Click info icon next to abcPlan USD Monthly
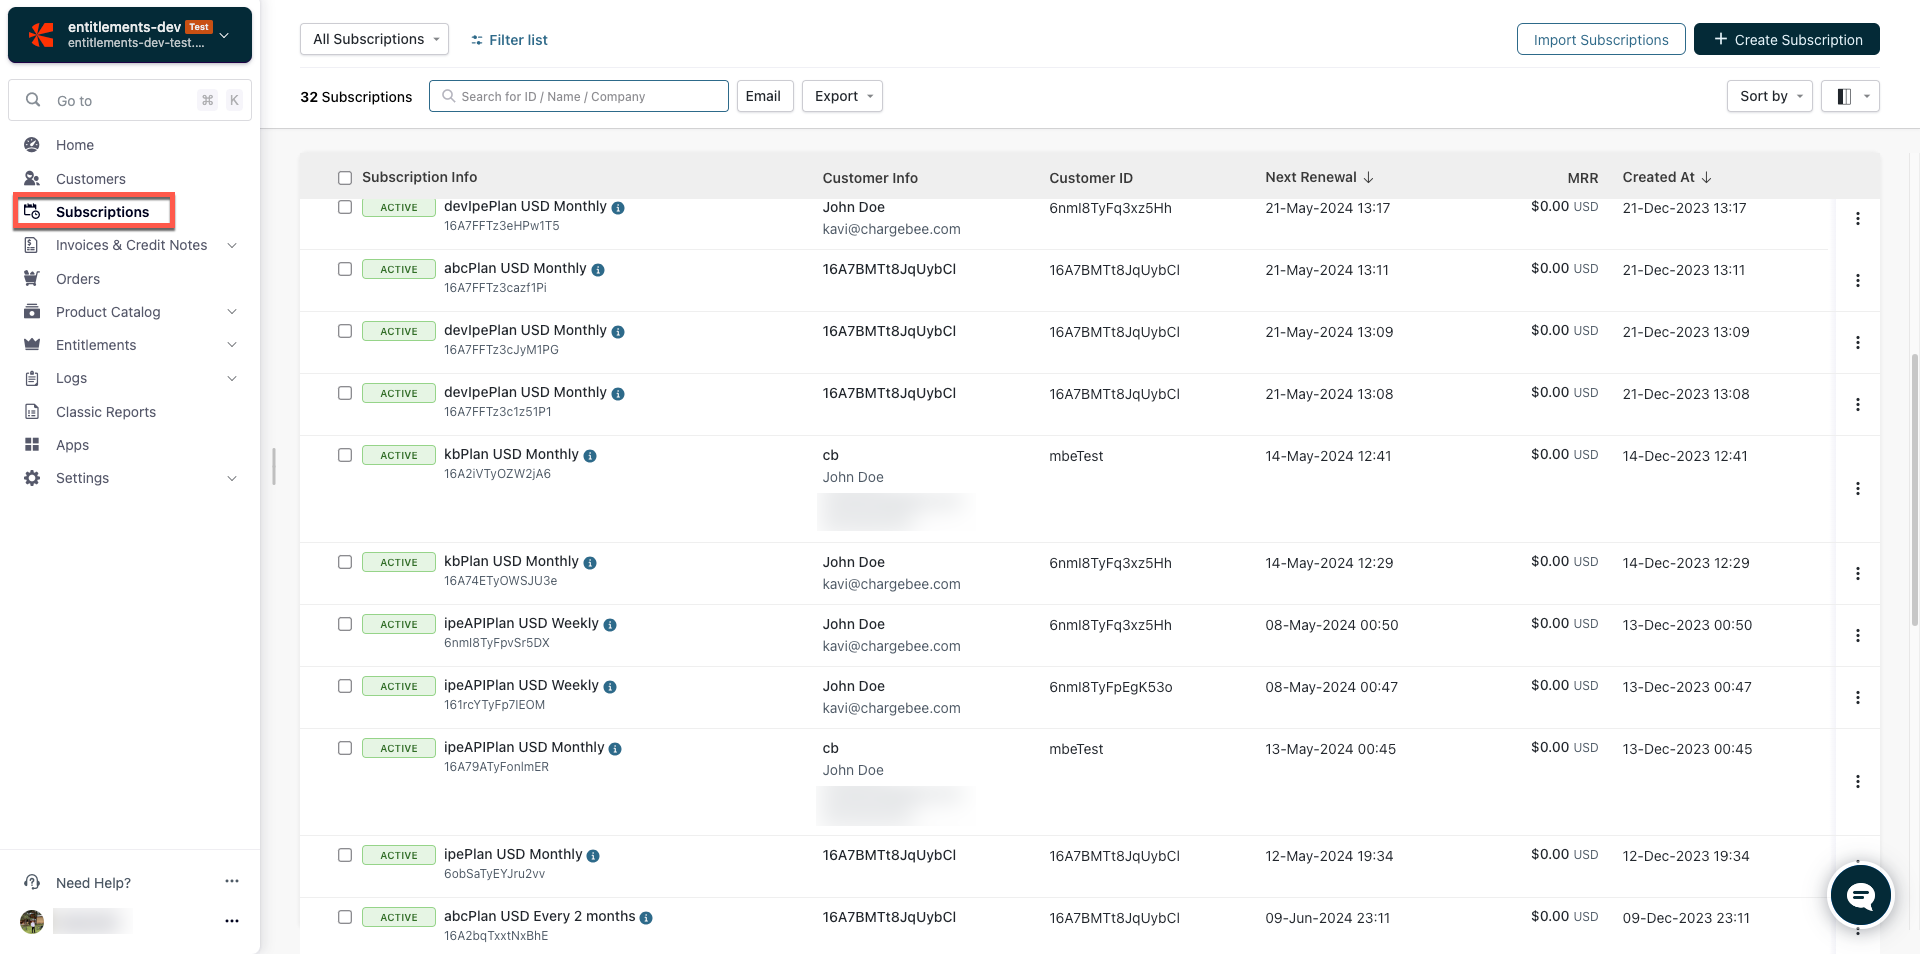This screenshot has height=954, width=1920. pos(598,270)
